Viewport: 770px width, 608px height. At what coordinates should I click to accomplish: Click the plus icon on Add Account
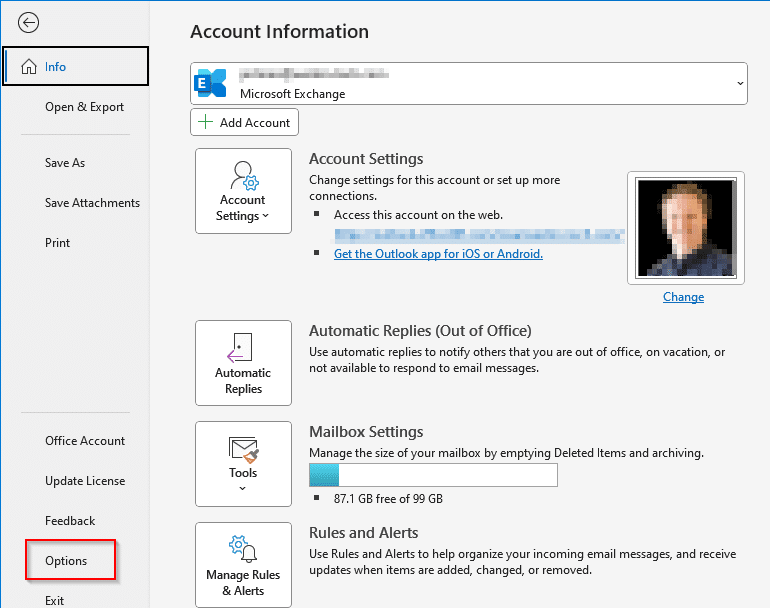(205, 122)
